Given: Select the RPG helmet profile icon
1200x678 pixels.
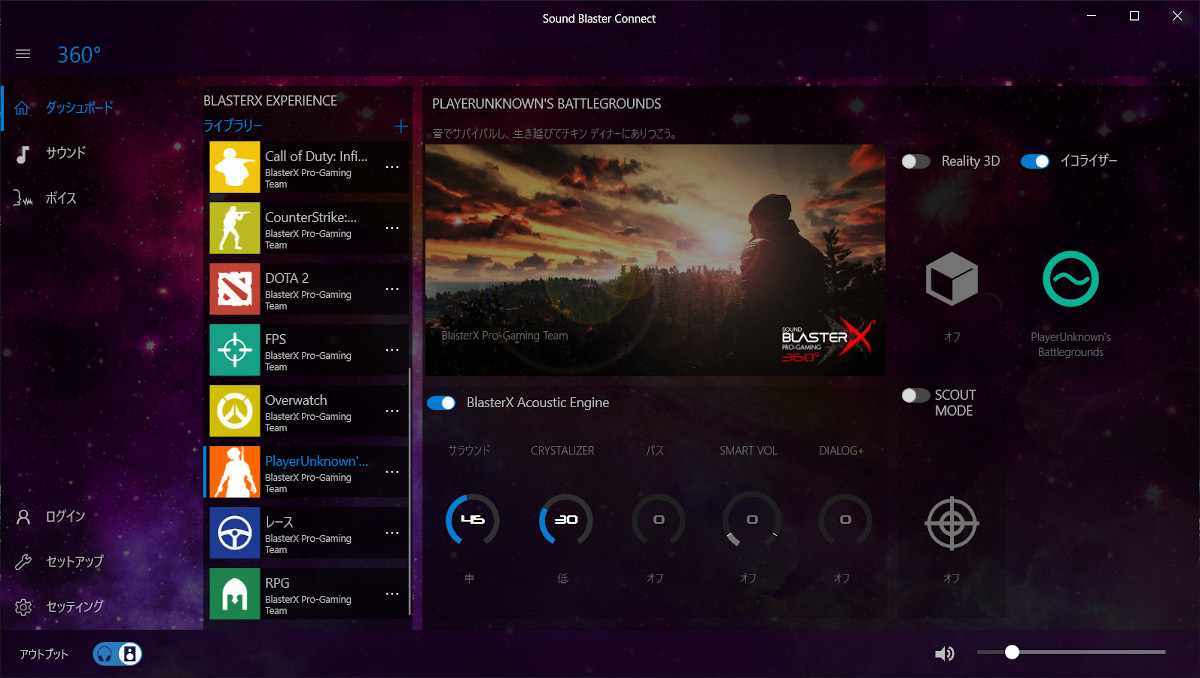Looking at the screenshot, I should (235, 594).
